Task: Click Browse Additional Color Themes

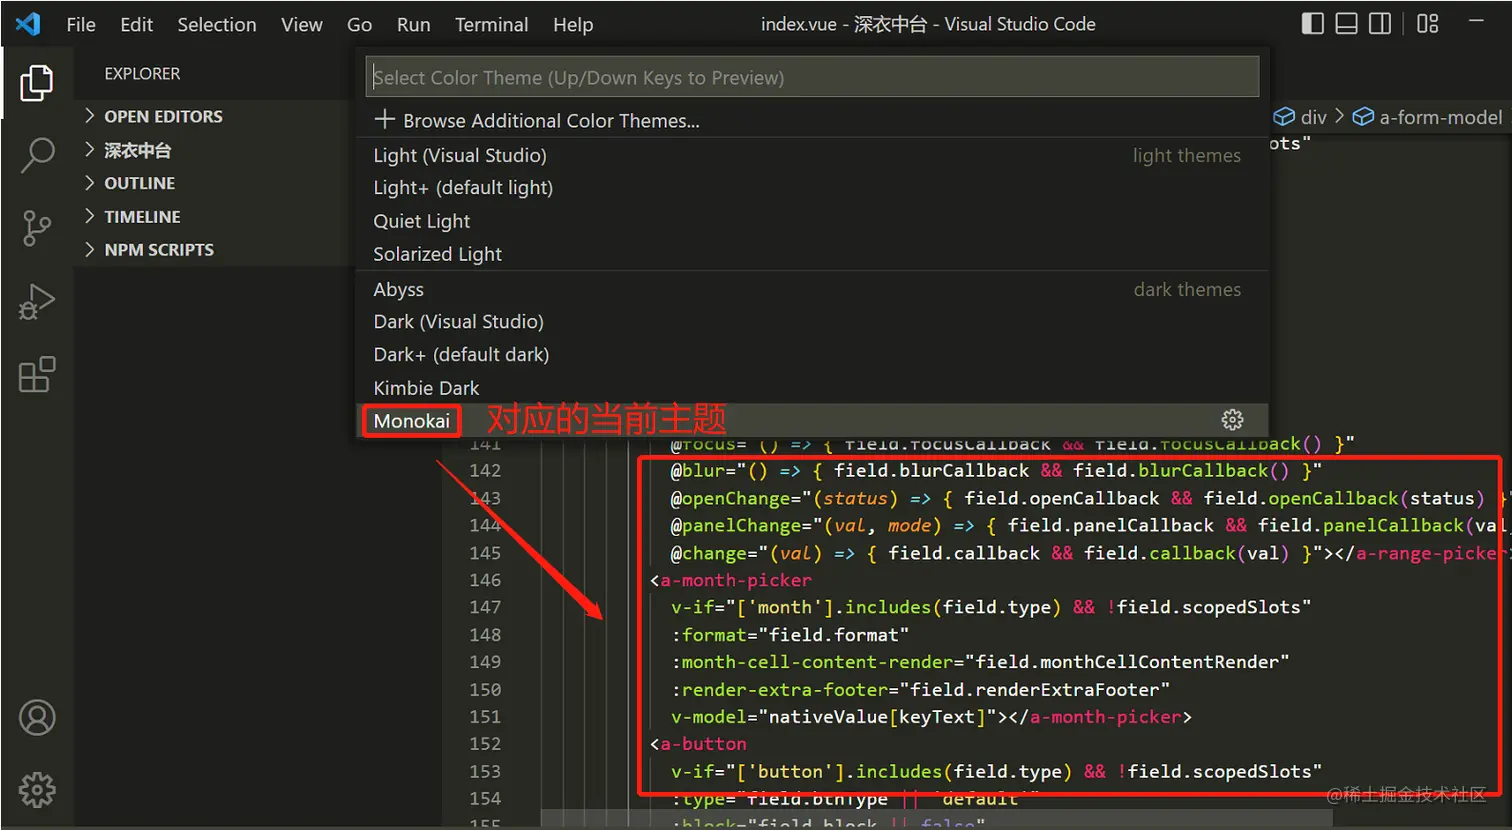Action: tap(812, 120)
